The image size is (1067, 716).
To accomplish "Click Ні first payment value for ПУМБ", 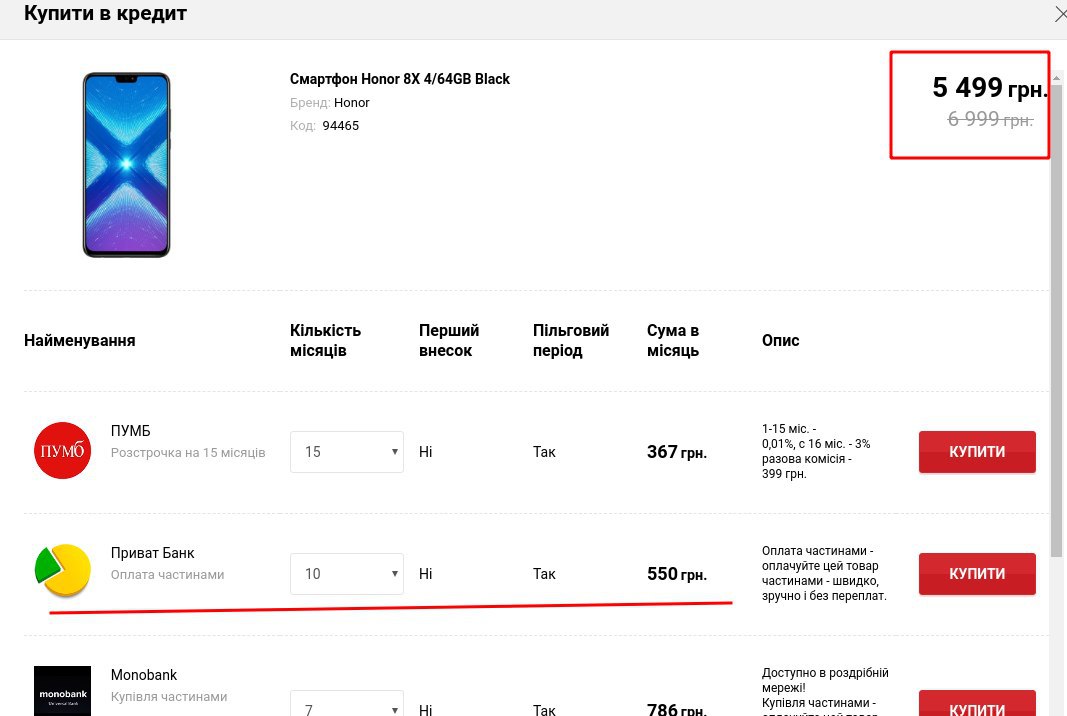I will 425,452.
